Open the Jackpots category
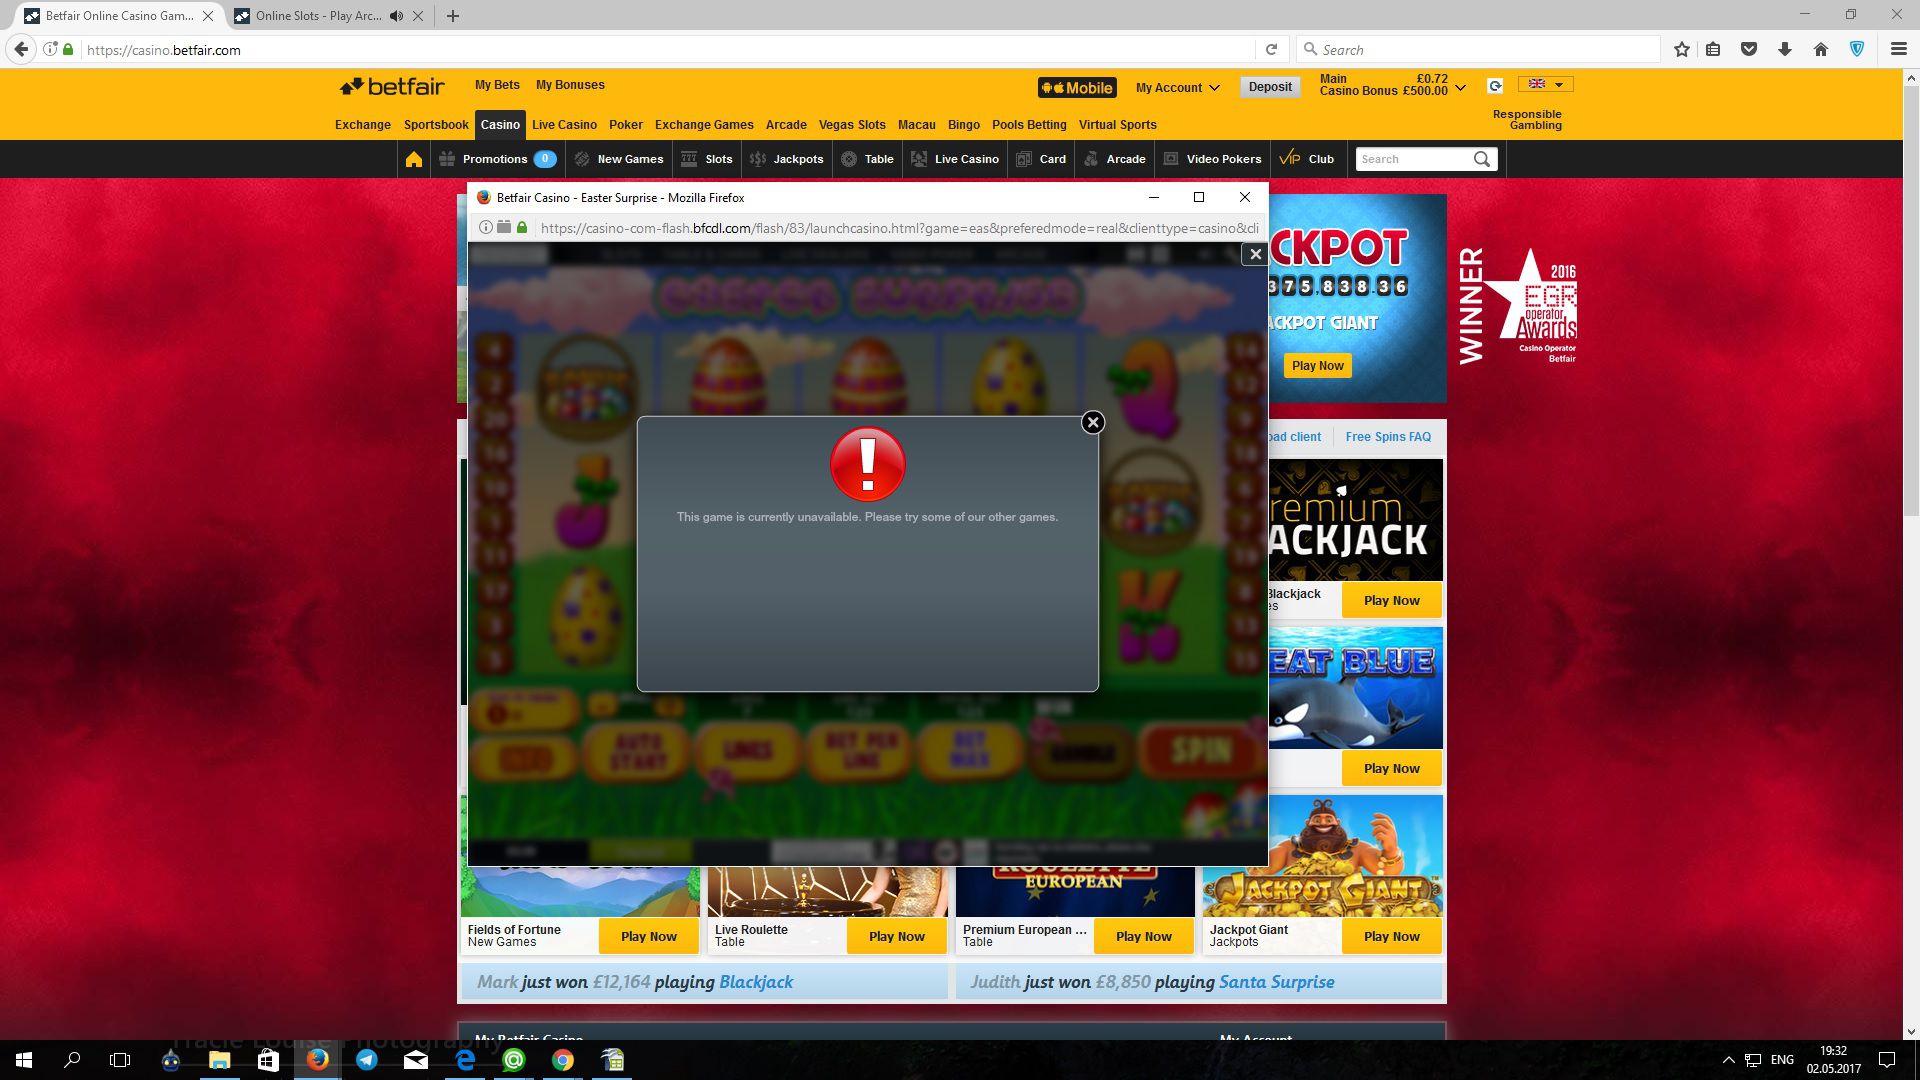The height and width of the screenshot is (1080, 1920). tap(786, 159)
